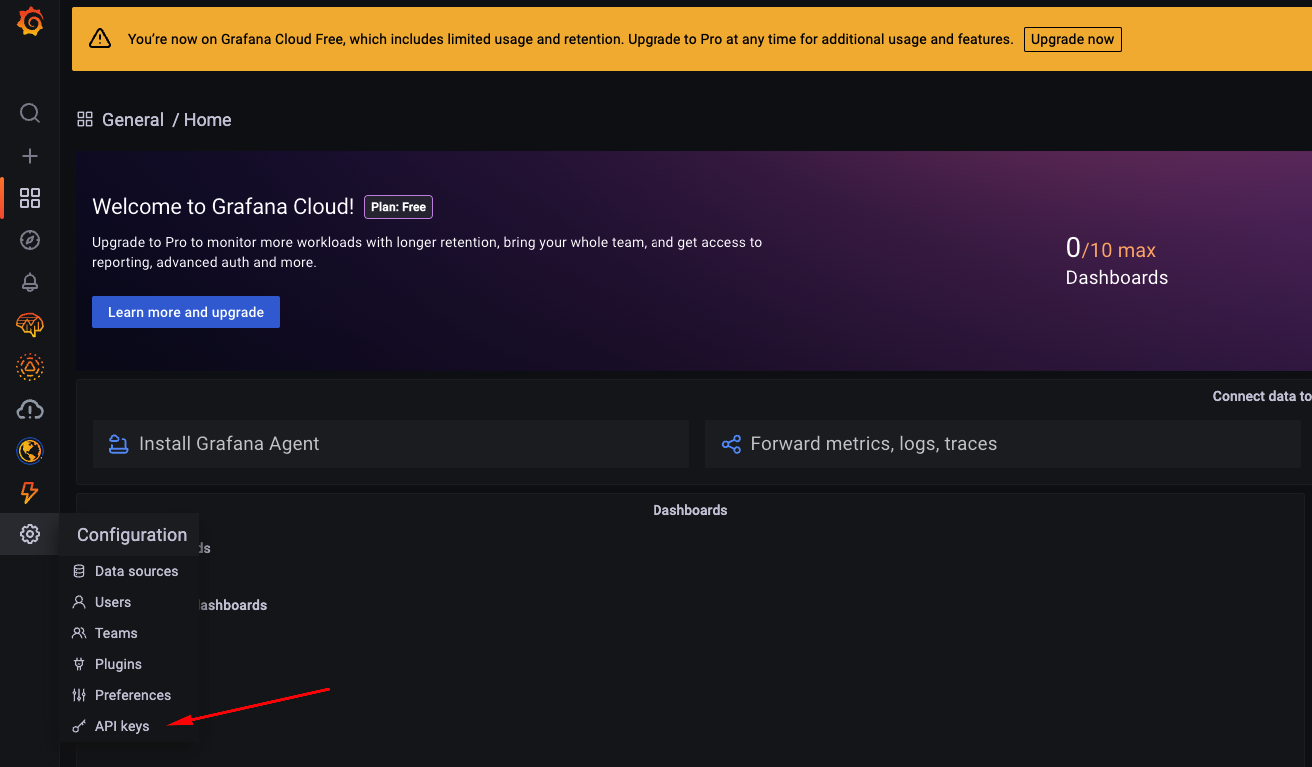Open Preferences in Configuration menu
This screenshot has height=767, width=1312.
(x=127, y=695)
